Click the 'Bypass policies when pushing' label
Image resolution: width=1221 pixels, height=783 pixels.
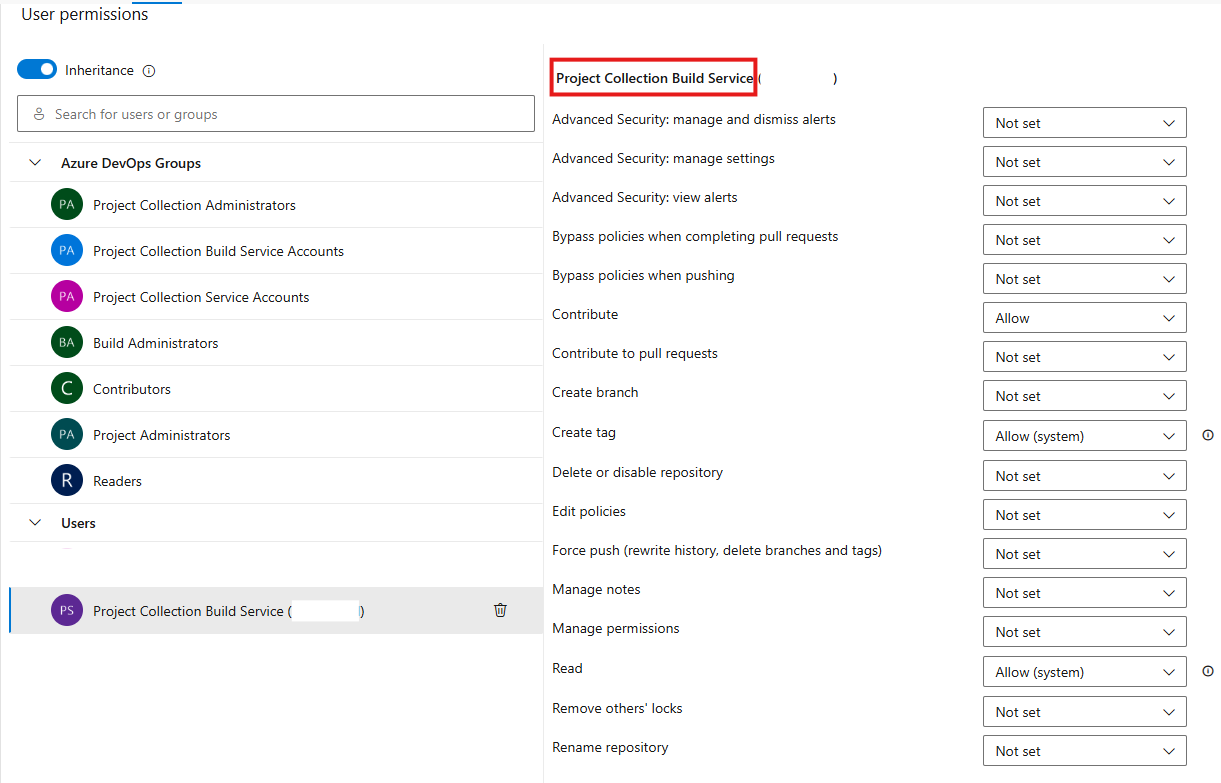[x=643, y=275]
